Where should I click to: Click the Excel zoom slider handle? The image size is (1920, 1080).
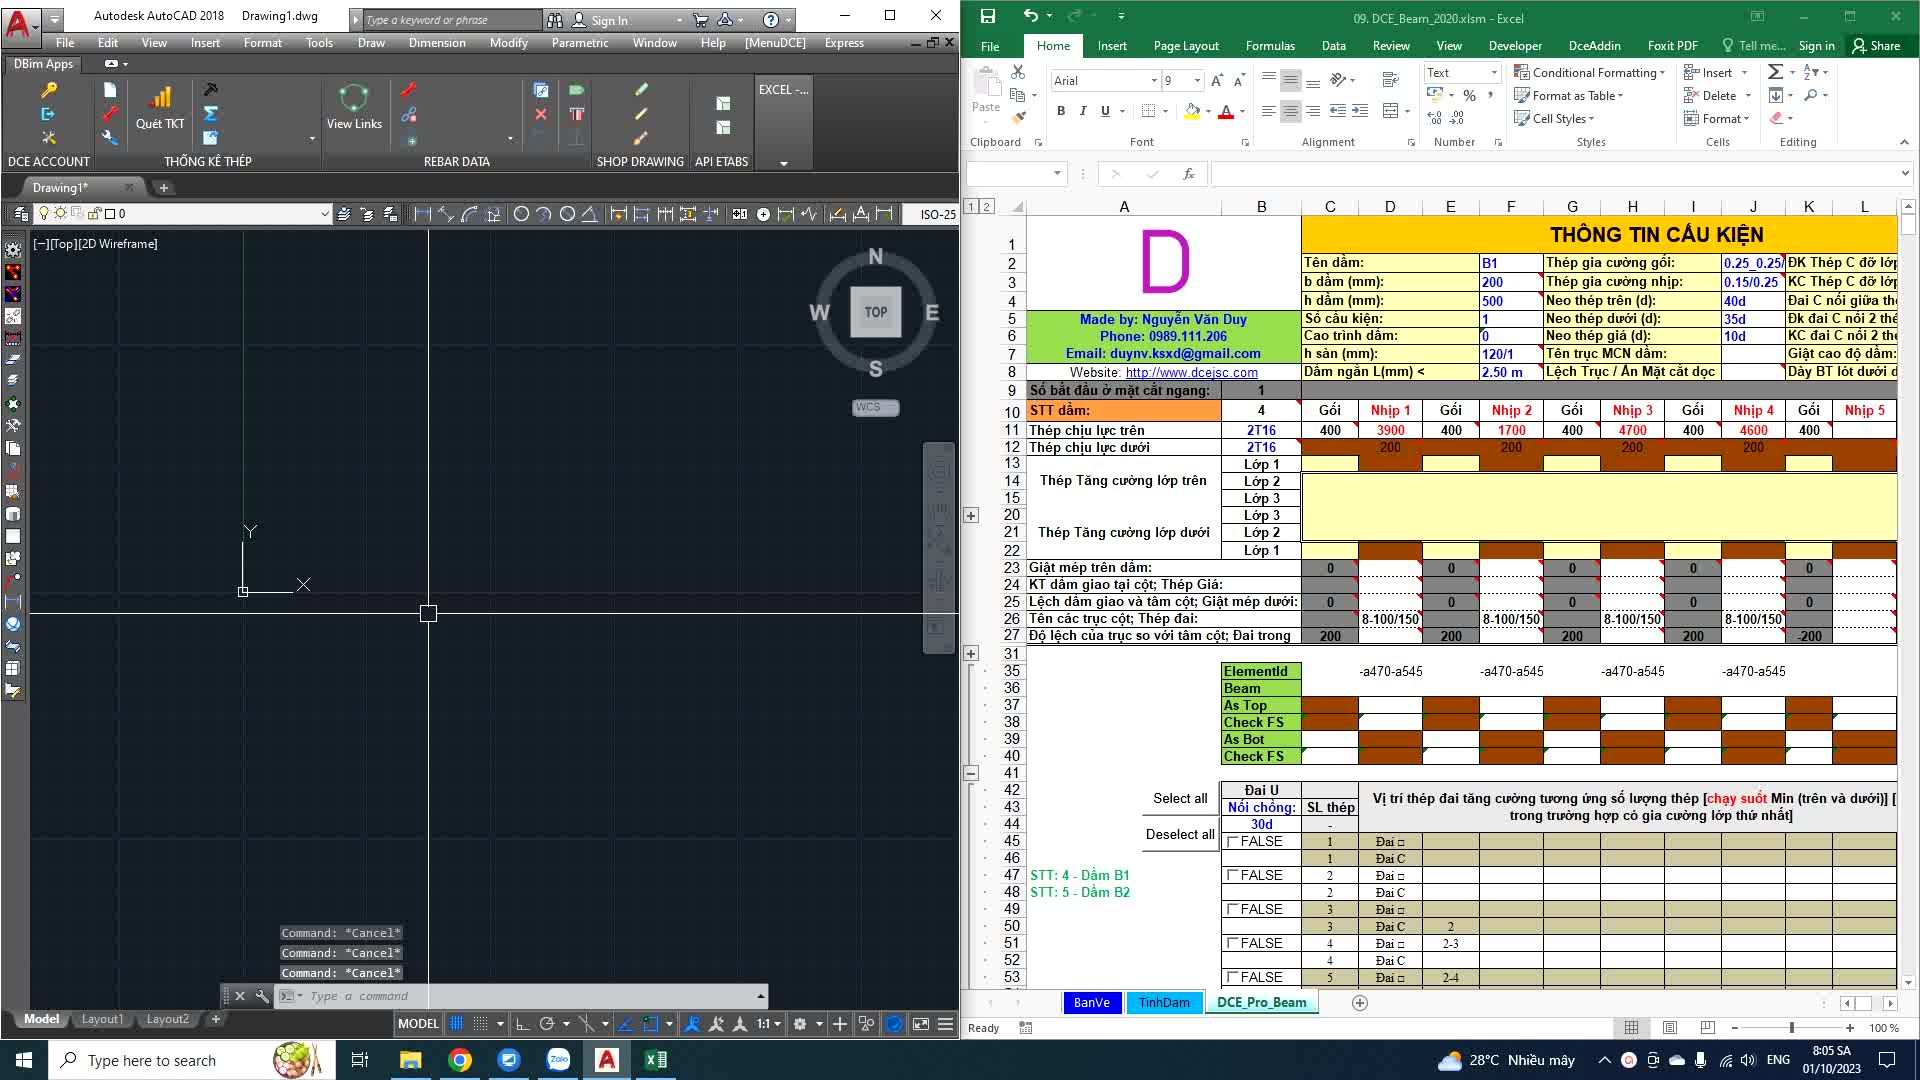point(1792,1028)
